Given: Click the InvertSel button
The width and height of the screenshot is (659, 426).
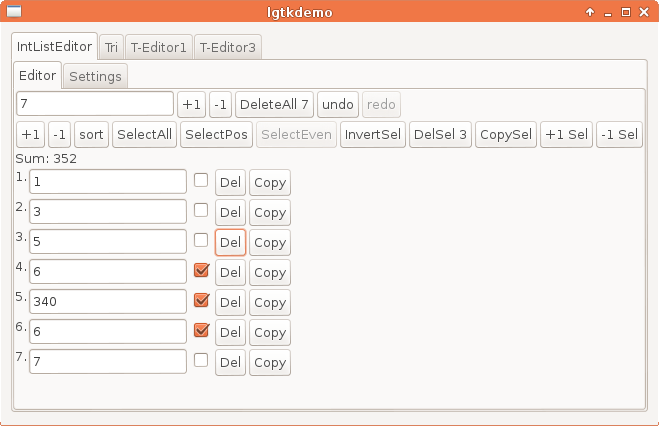Looking at the screenshot, I should pyautogui.click(x=373, y=134).
